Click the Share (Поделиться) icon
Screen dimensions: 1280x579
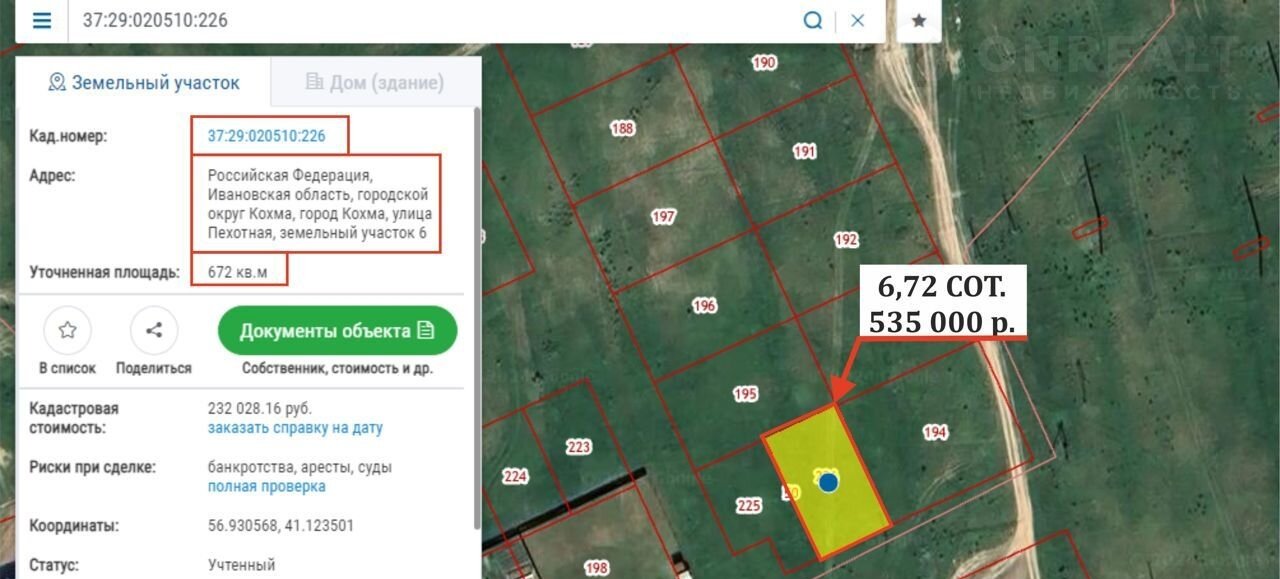[154, 331]
